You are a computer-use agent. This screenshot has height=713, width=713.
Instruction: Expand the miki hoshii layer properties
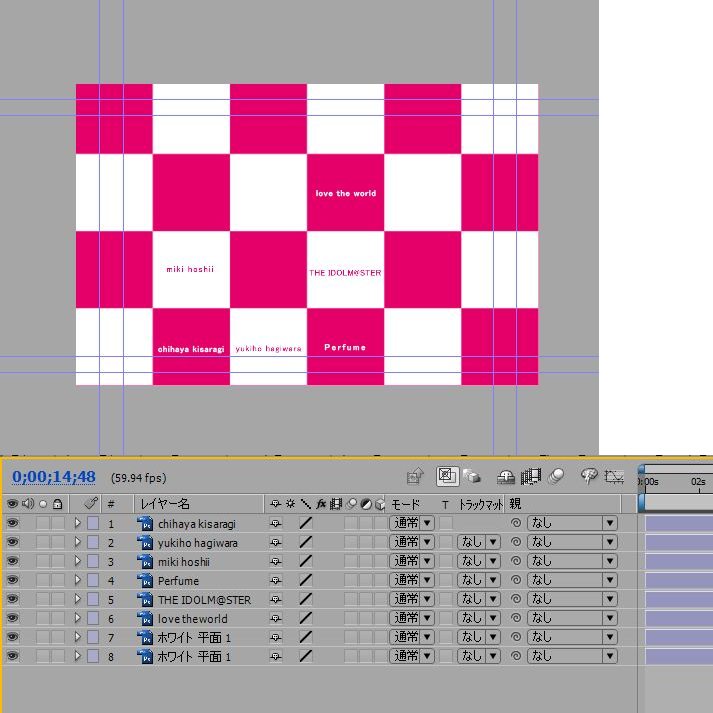pos(77,561)
